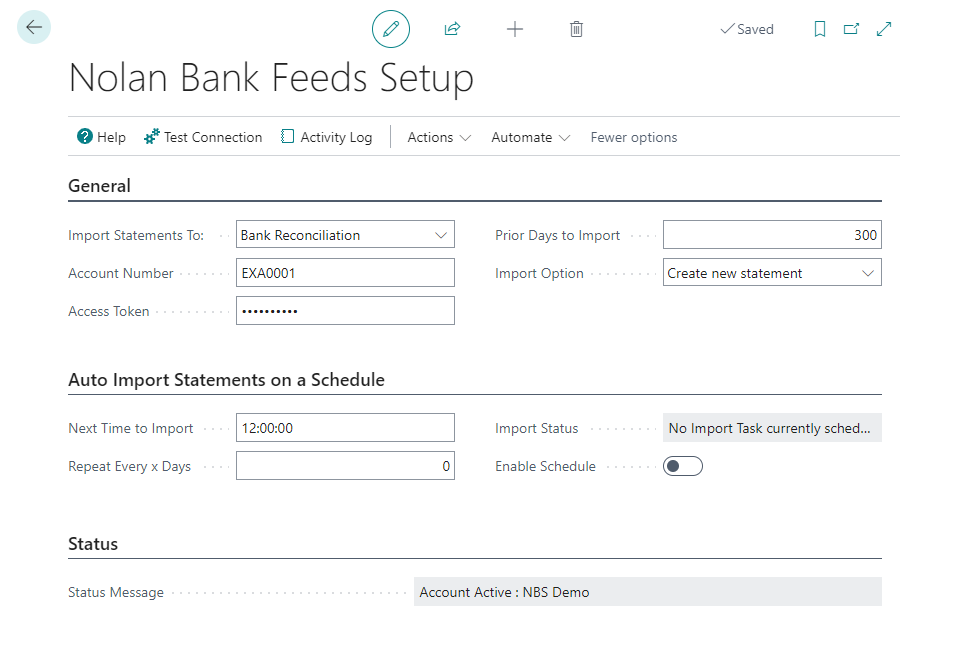This screenshot has height=657, width=967.
Task: Expand the Actions menu
Action: click(439, 137)
